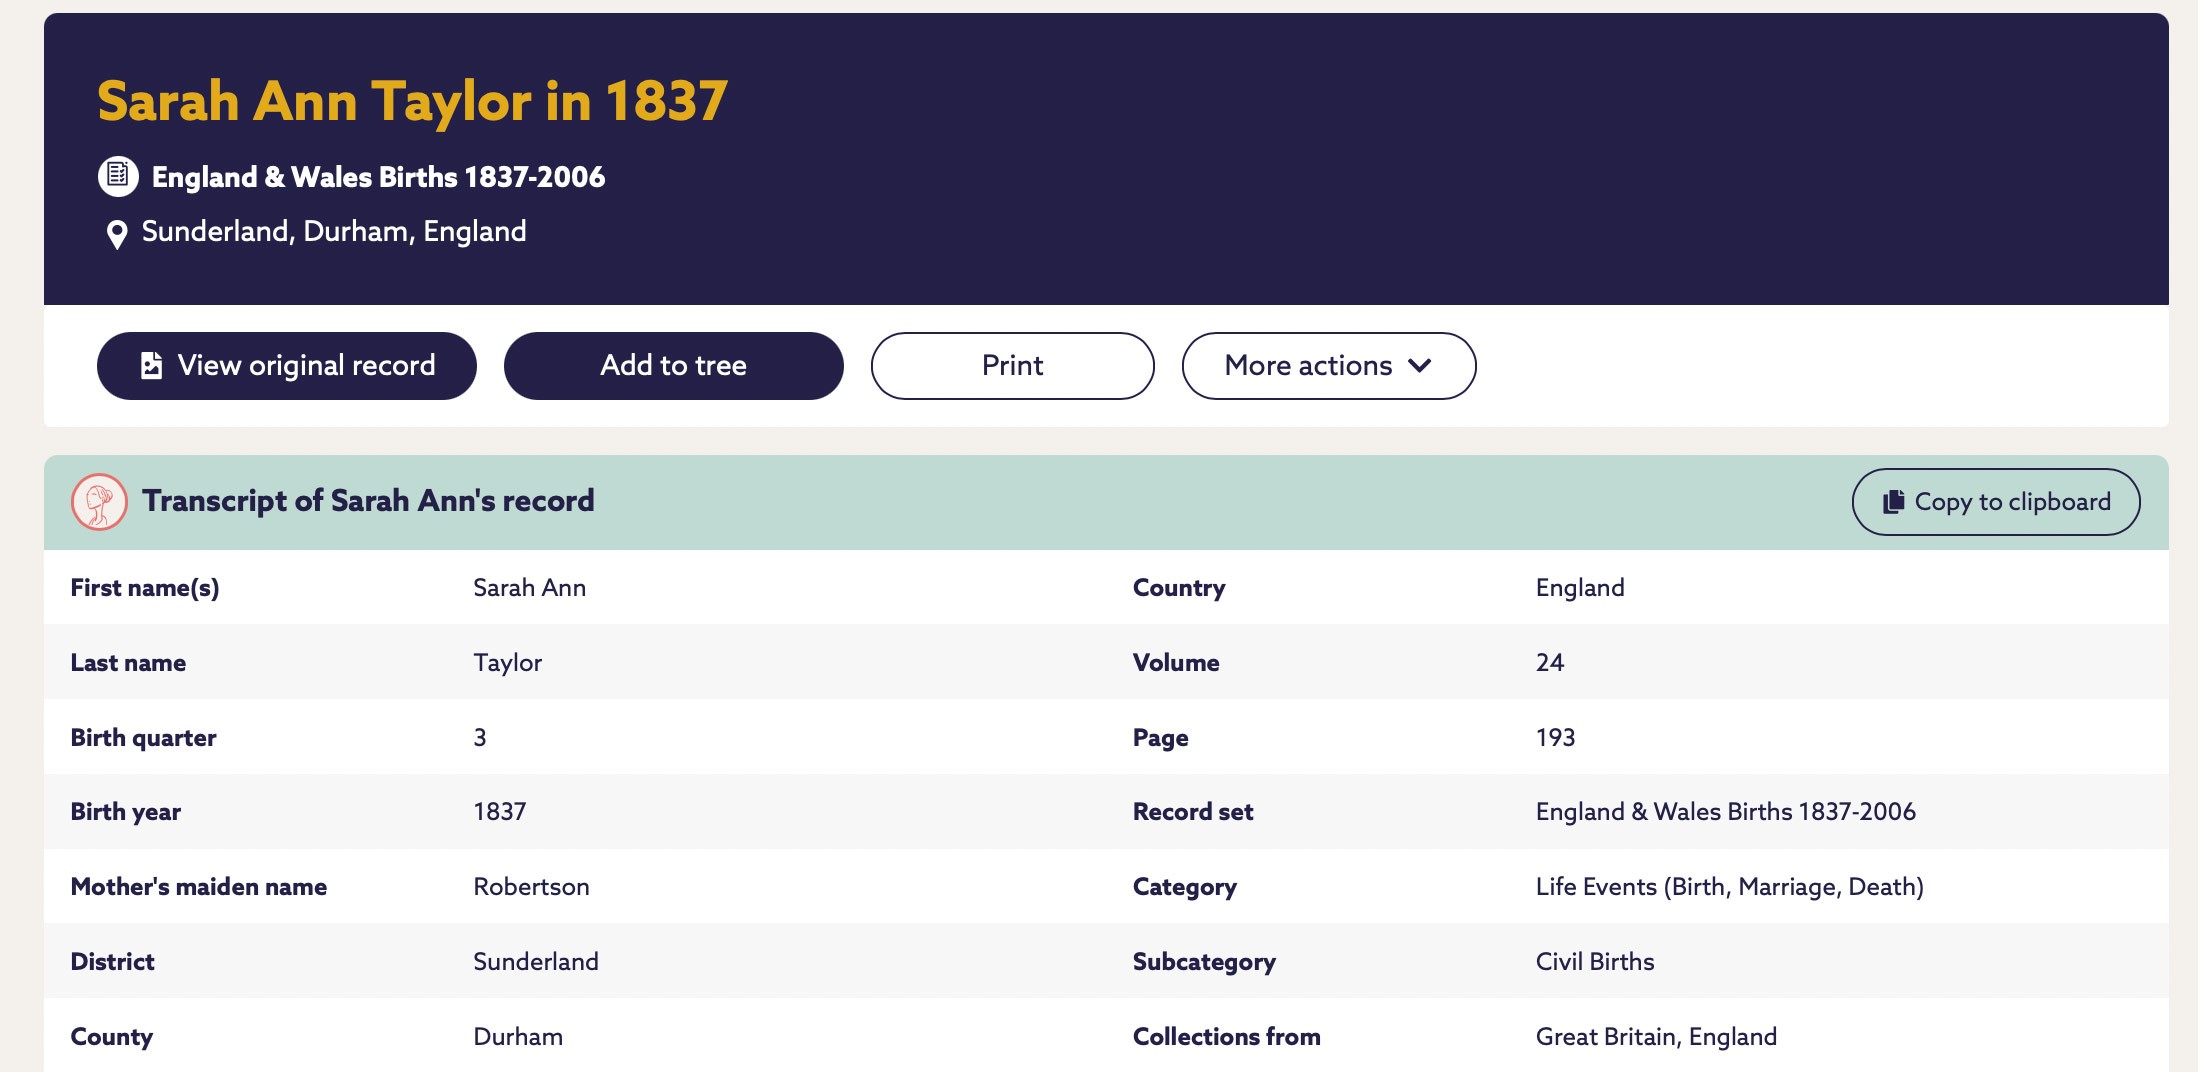Copy transcript to clipboard

(1996, 502)
